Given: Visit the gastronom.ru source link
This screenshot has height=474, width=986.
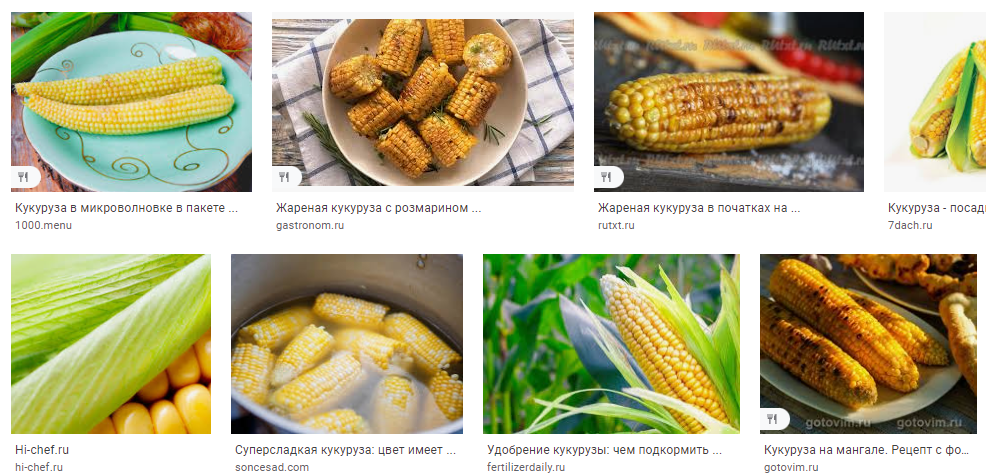Looking at the screenshot, I should pyautogui.click(x=310, y=225).
